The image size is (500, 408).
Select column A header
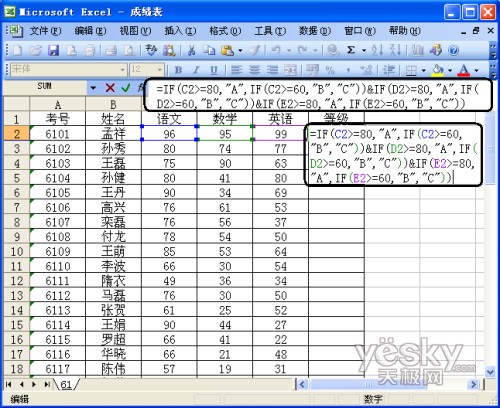(58, 104)
